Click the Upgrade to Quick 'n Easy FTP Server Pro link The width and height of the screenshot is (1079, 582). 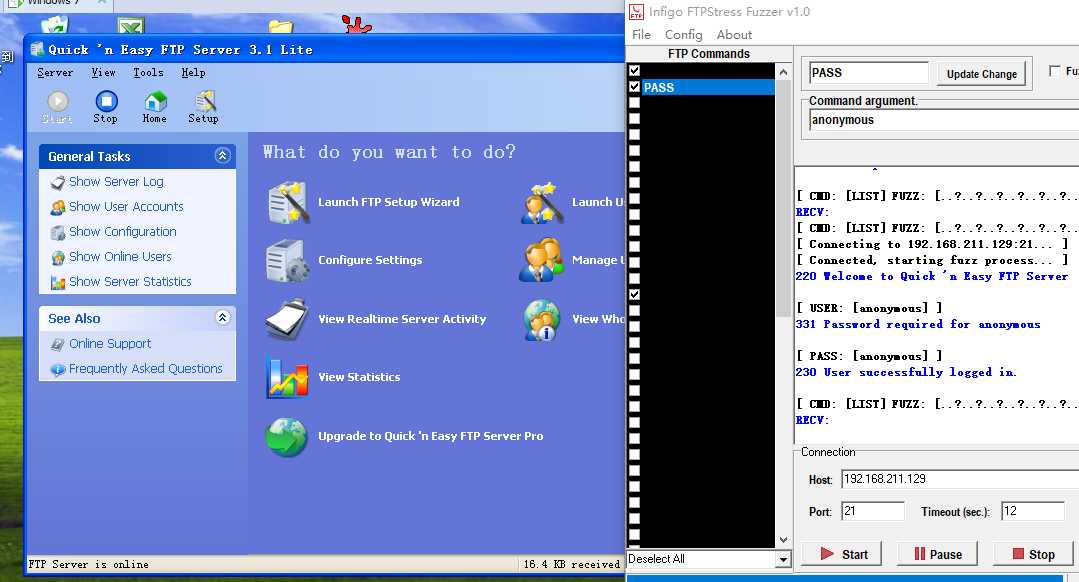(431, 436)
